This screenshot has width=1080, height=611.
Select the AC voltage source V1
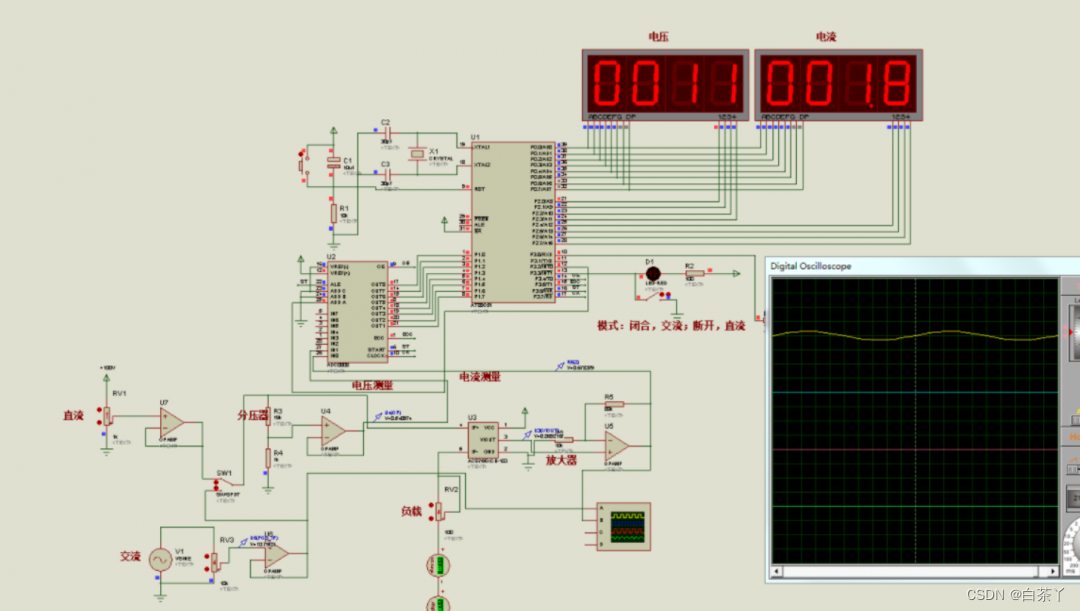pyautogui.click(x=160, y=559)
